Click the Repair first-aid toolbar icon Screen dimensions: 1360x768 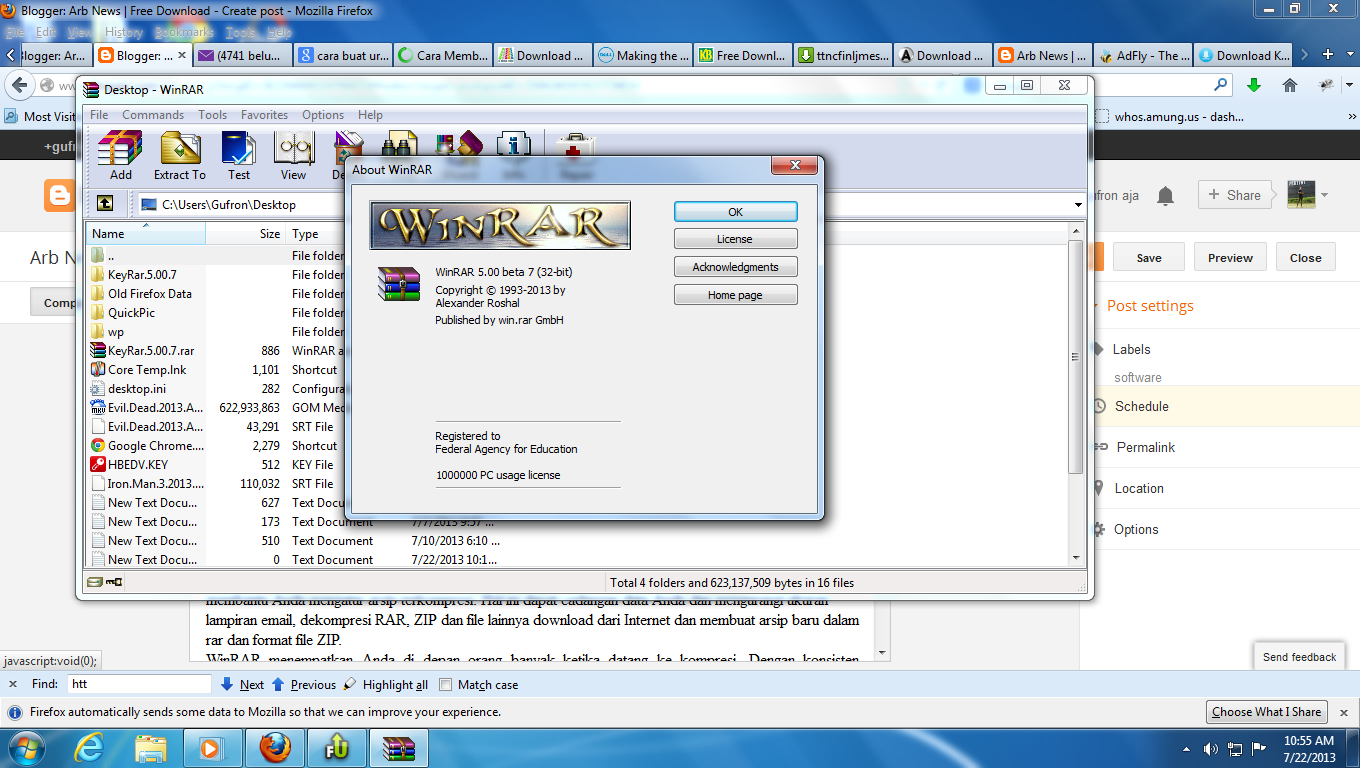point(575,147)
